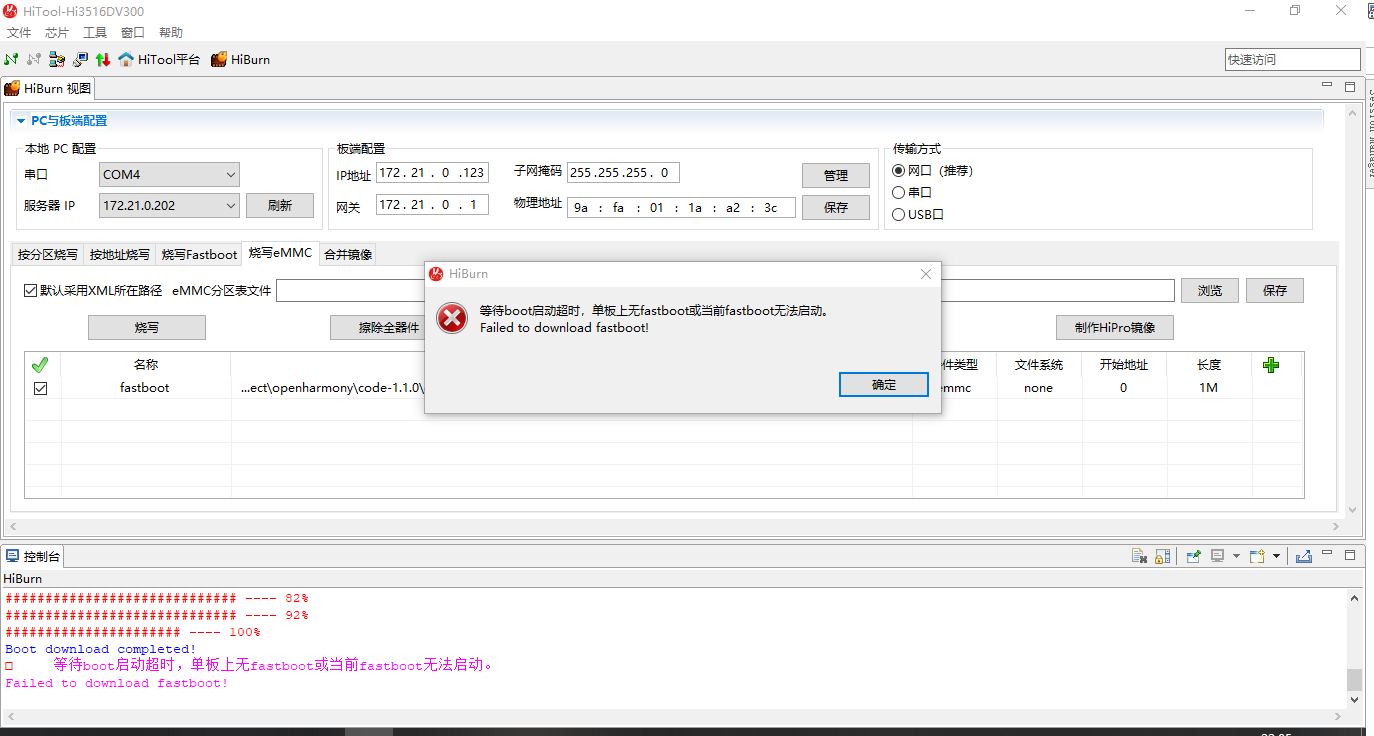Click Display Selected Console monitor icon
The height and width of the screenshot is (736, 1374).
[x=1217, y=556]
